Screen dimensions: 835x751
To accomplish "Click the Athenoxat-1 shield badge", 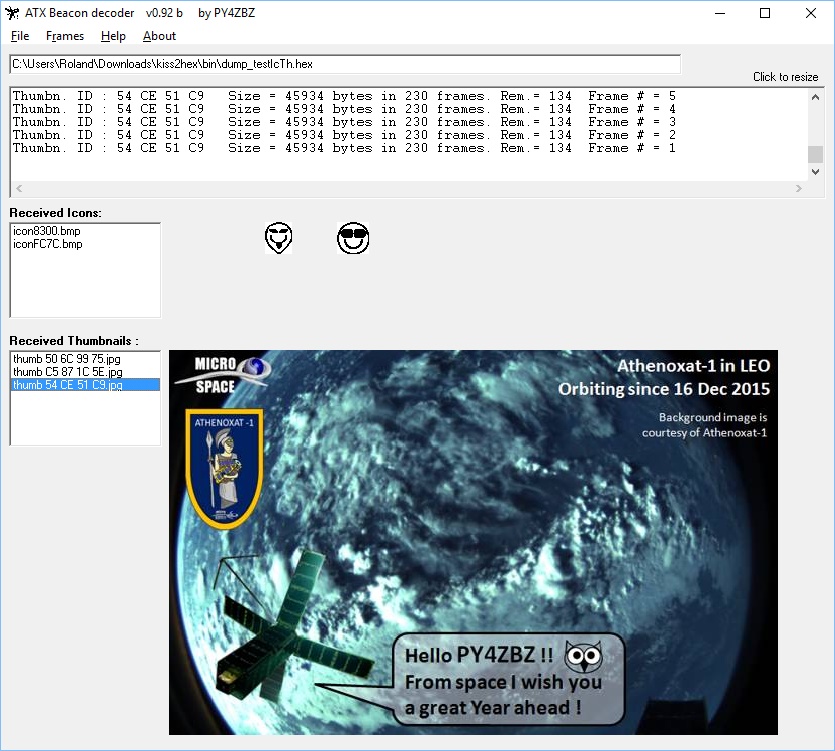I will coord(224,467).
